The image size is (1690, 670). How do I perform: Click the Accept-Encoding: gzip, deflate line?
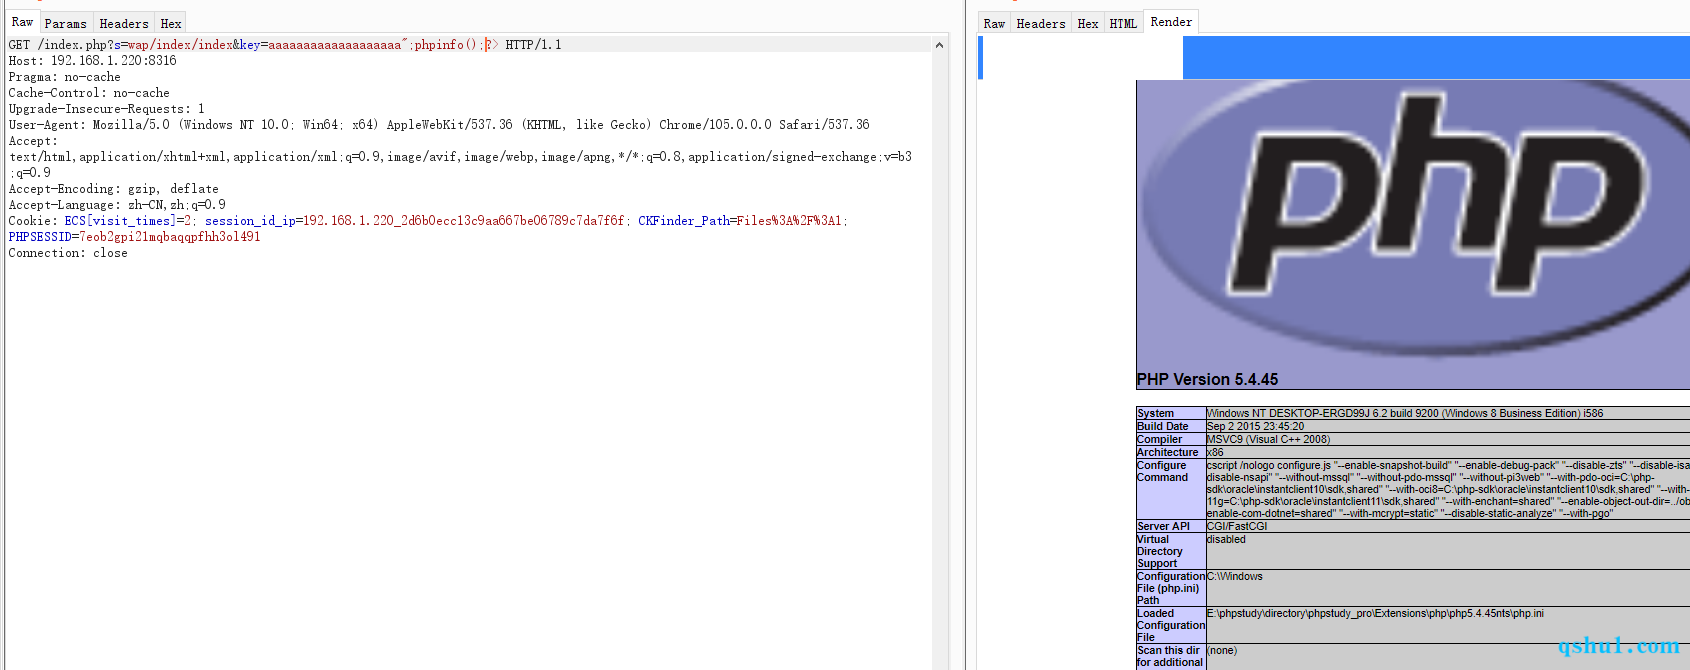(113, 189)
